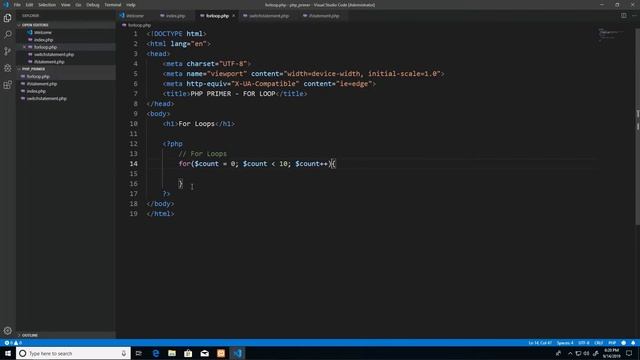Click the editor minimap preview

click(x=611, y=34)
